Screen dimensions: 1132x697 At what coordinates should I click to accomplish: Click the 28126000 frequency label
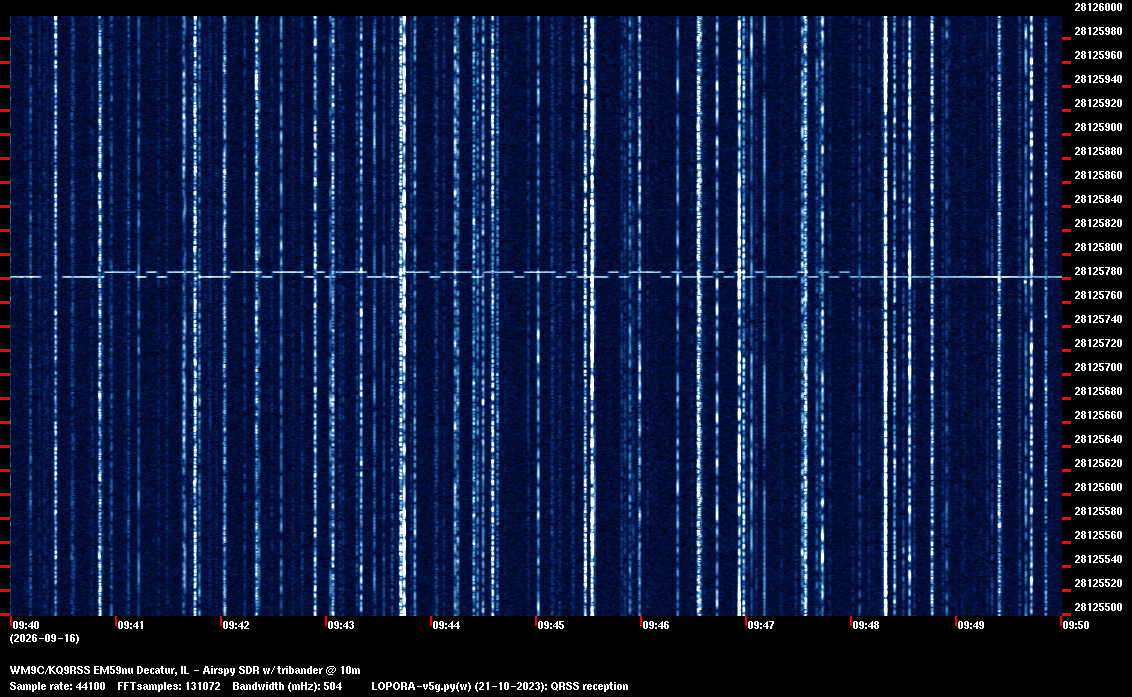(1098, 7)
